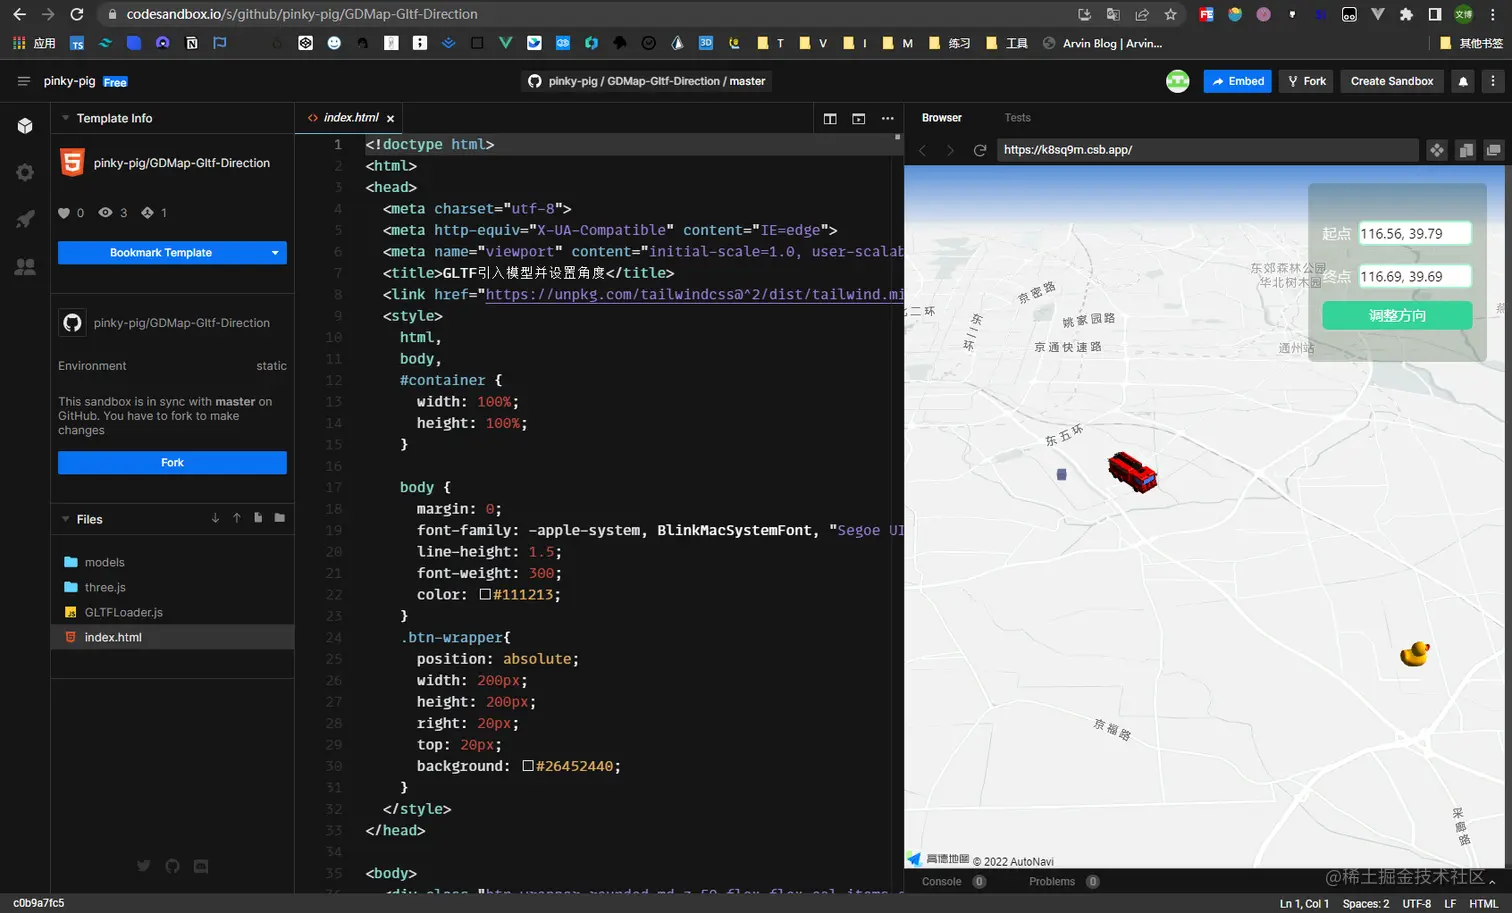1512x913 pixels.
Task: Open Live collaboration via the people icon
Action: click(24, 266)
